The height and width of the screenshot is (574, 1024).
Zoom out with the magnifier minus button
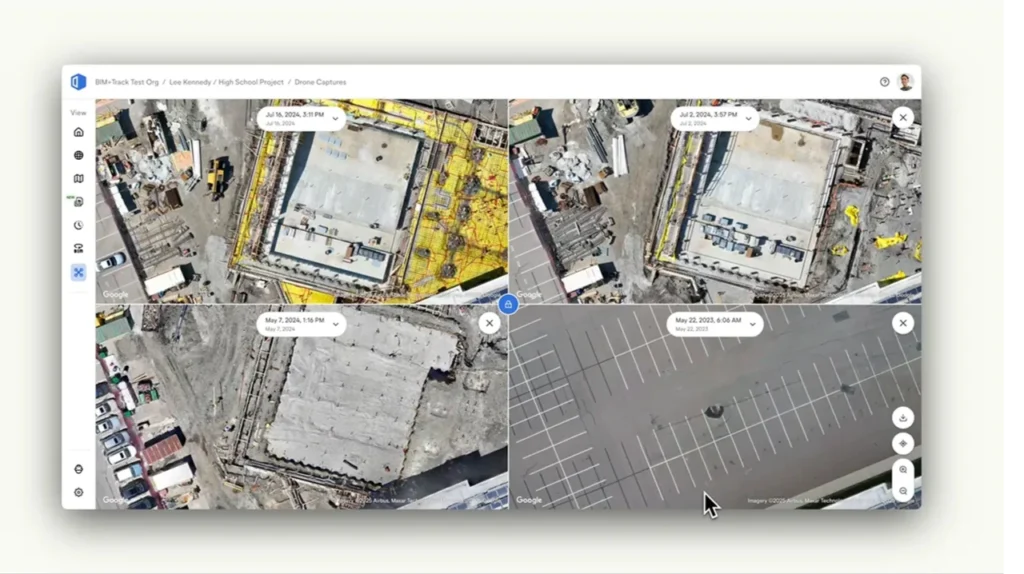pos(903,491)
